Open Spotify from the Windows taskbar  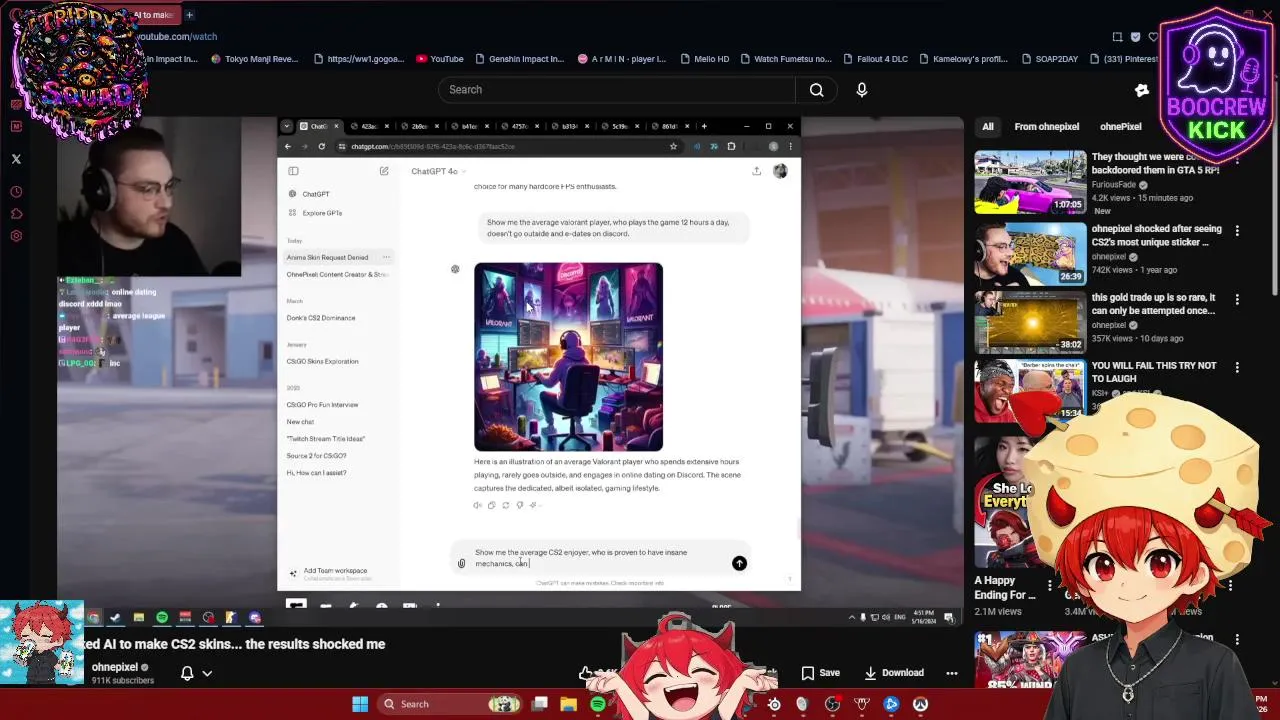coord(598,704)
